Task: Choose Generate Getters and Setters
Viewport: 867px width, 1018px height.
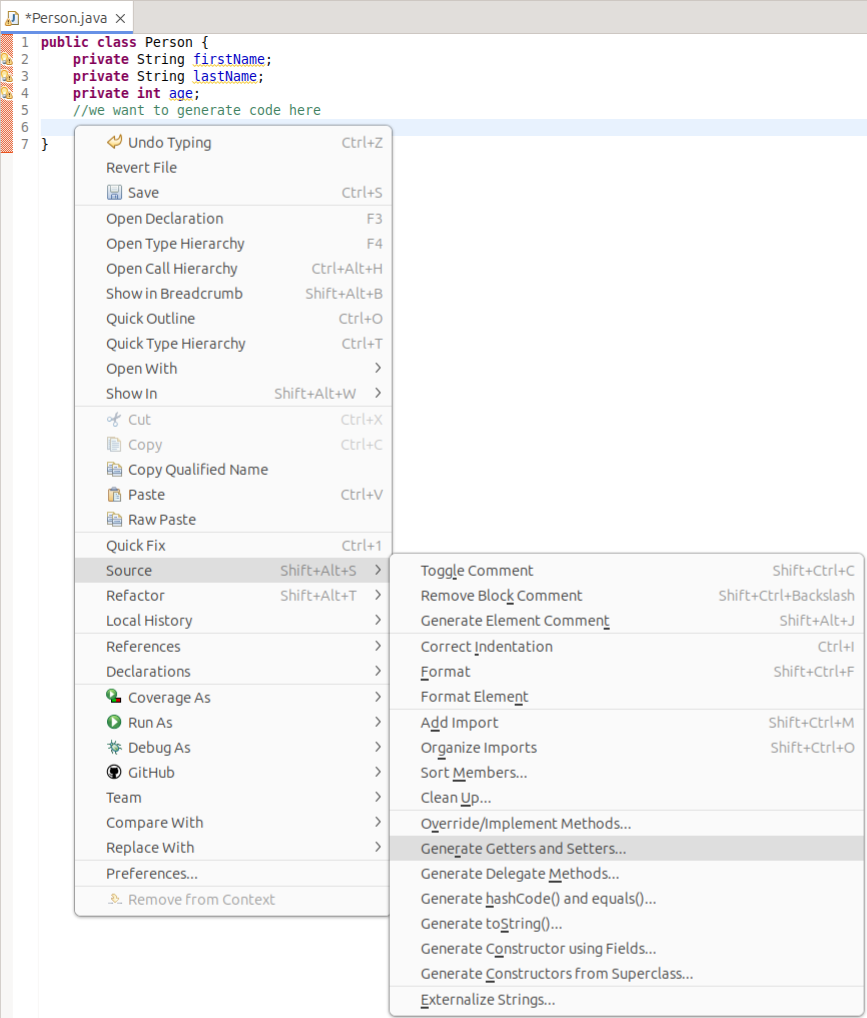Action: coord(521,848)
